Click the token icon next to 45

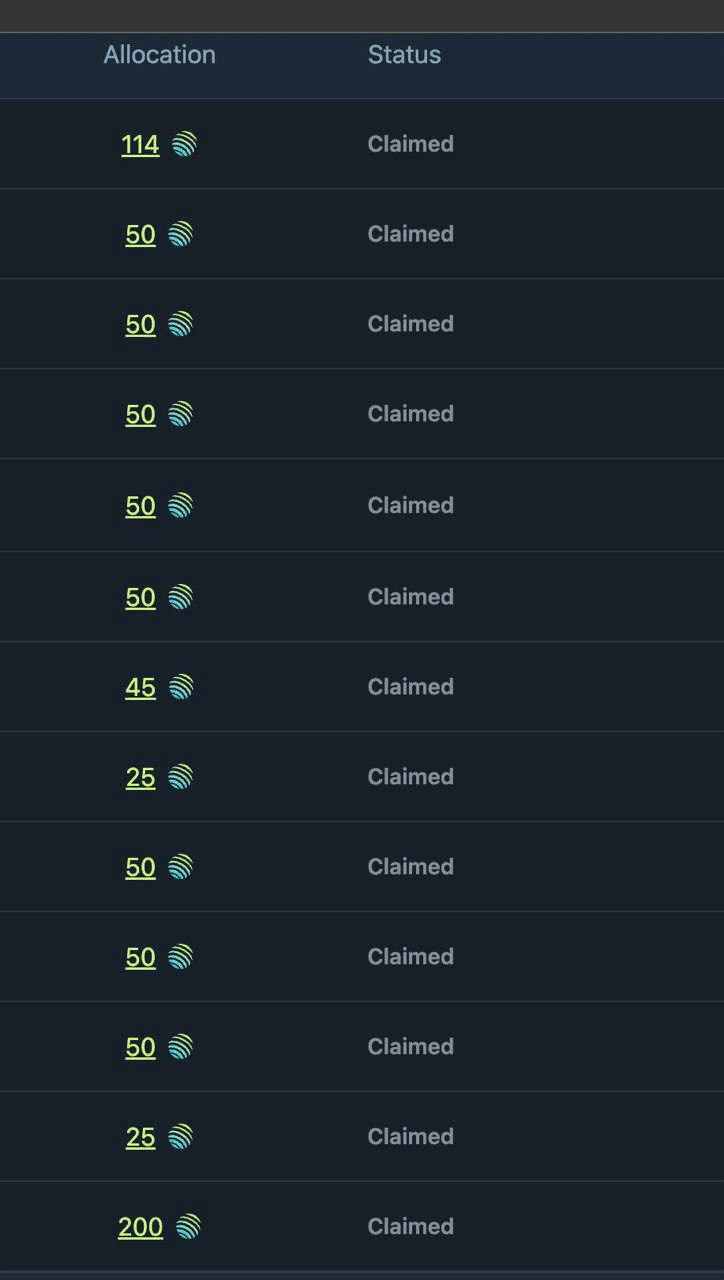[x=181, y=687]
